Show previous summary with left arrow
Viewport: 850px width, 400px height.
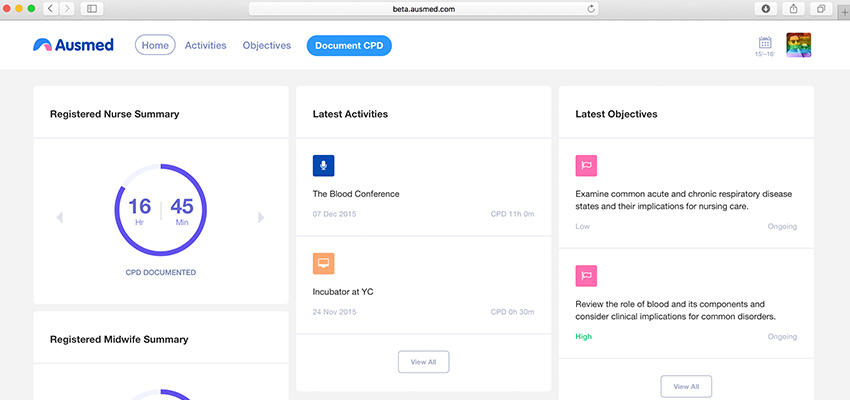point(60,217)
